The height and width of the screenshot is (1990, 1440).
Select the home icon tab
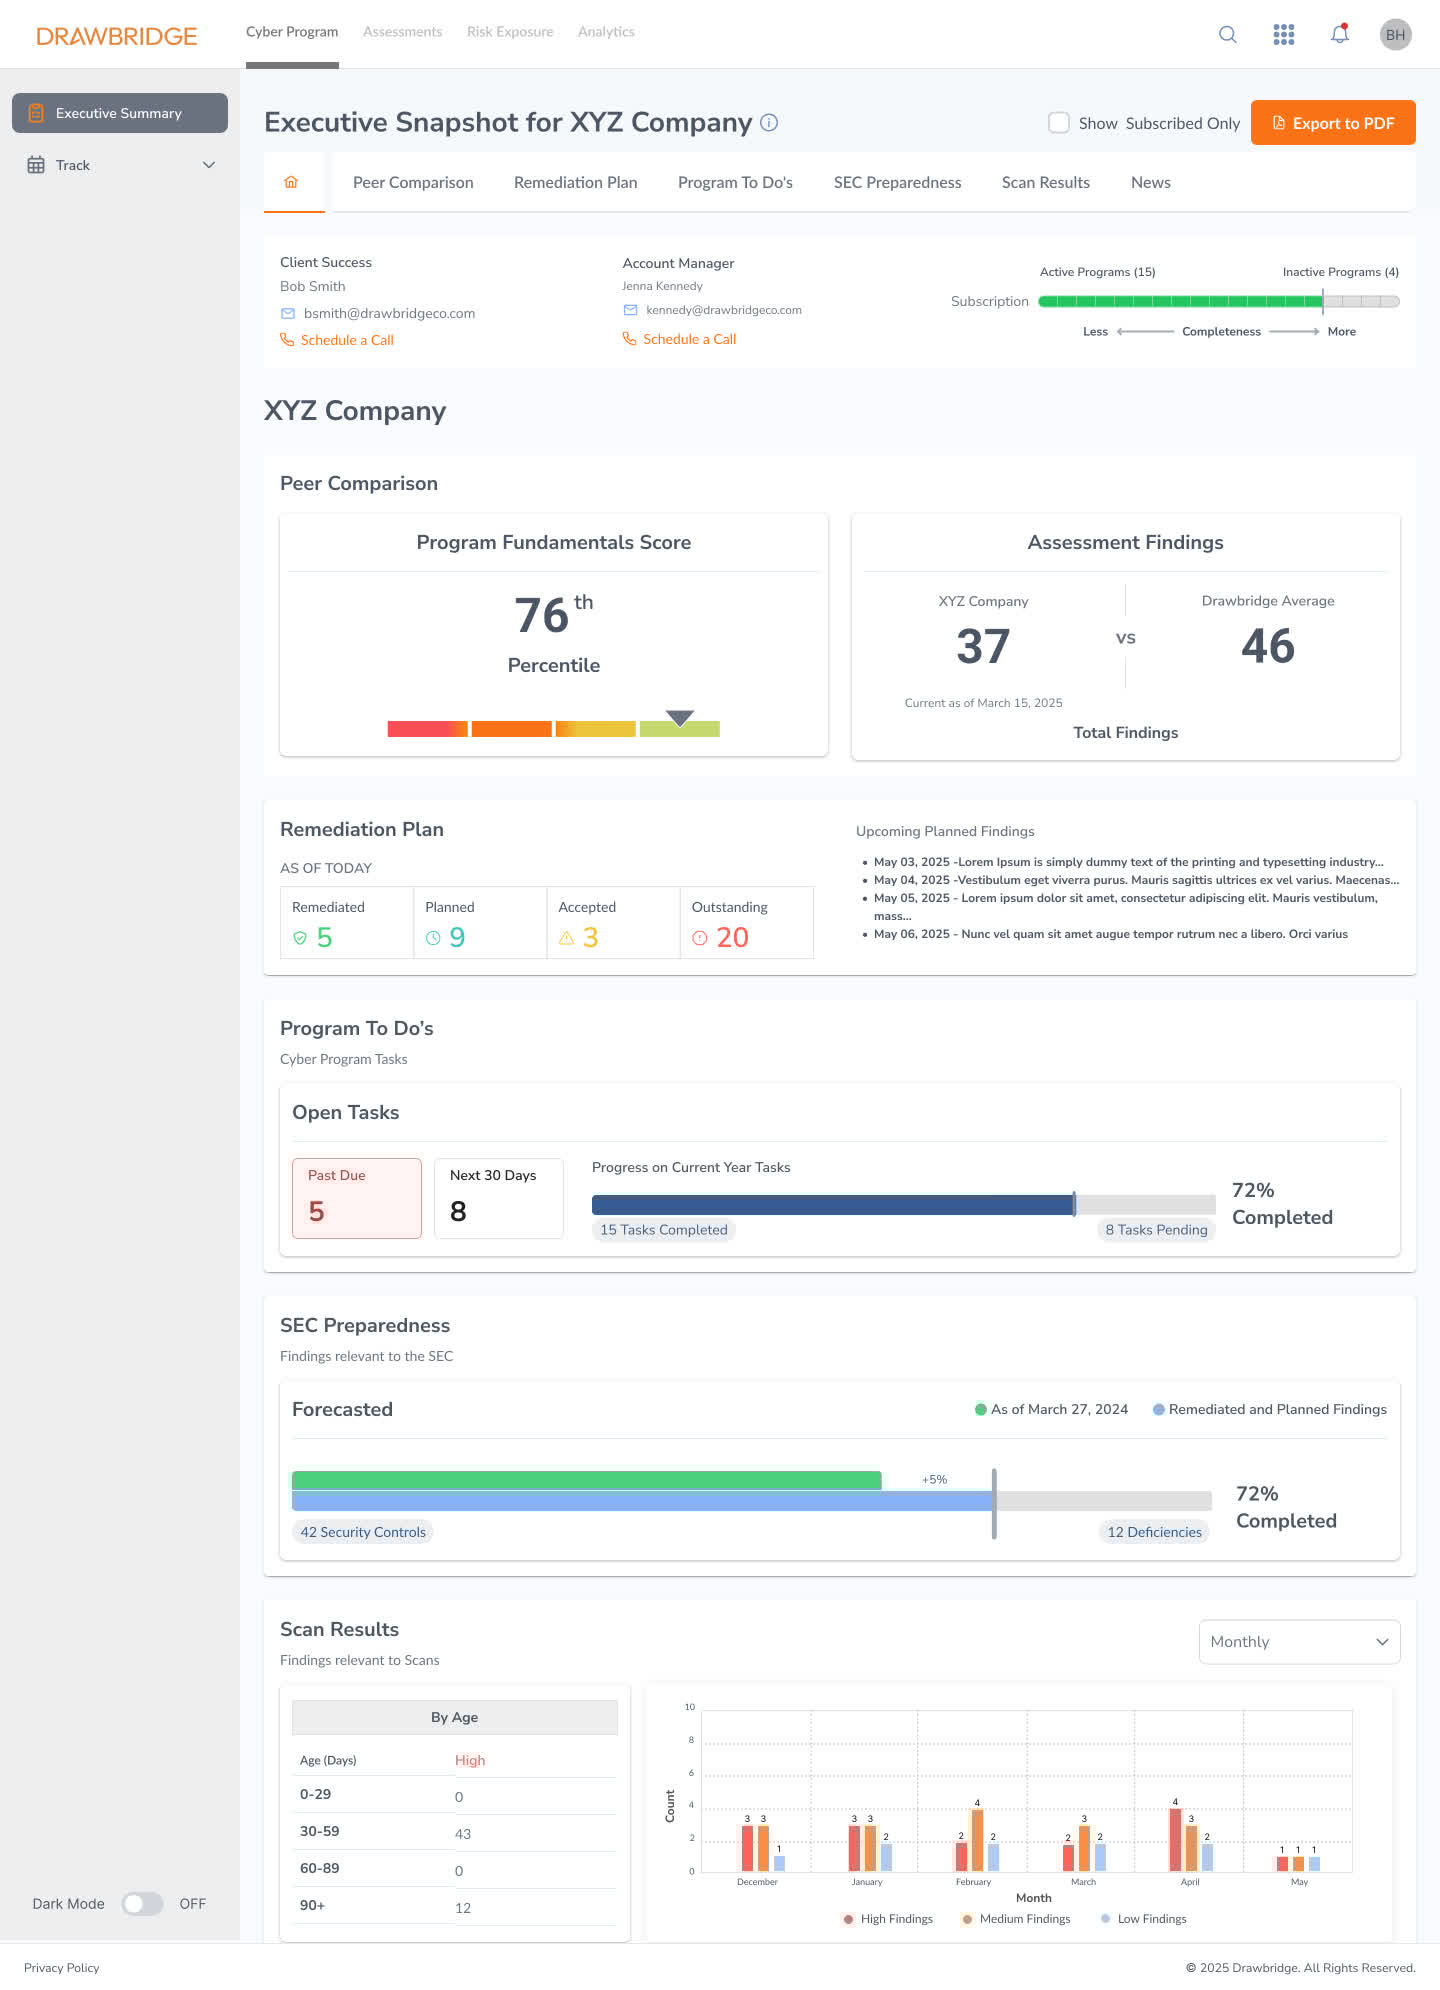pos(292,183)
